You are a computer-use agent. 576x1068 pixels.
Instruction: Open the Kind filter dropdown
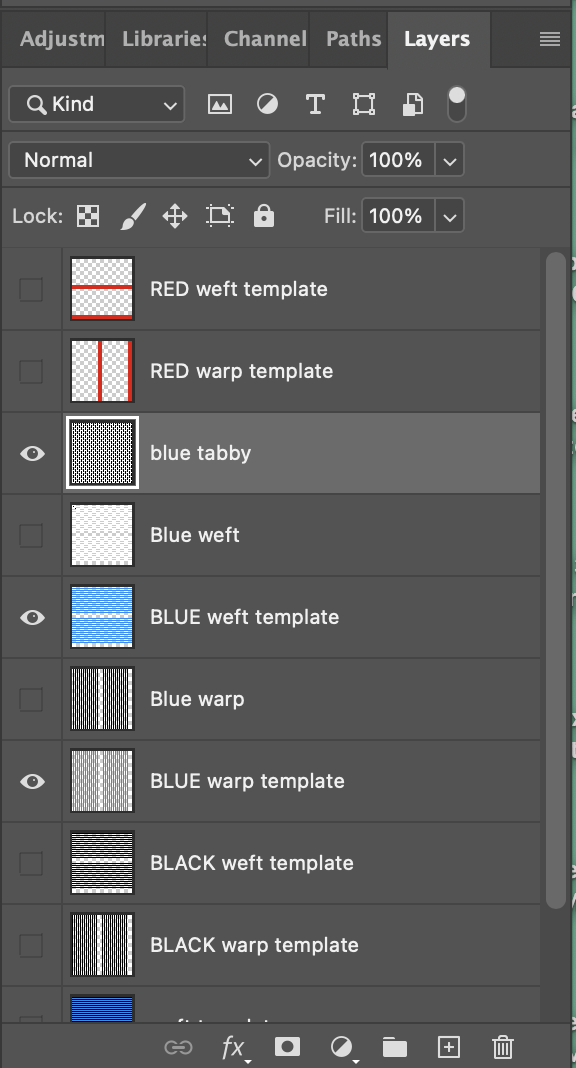tap(96, 104)
